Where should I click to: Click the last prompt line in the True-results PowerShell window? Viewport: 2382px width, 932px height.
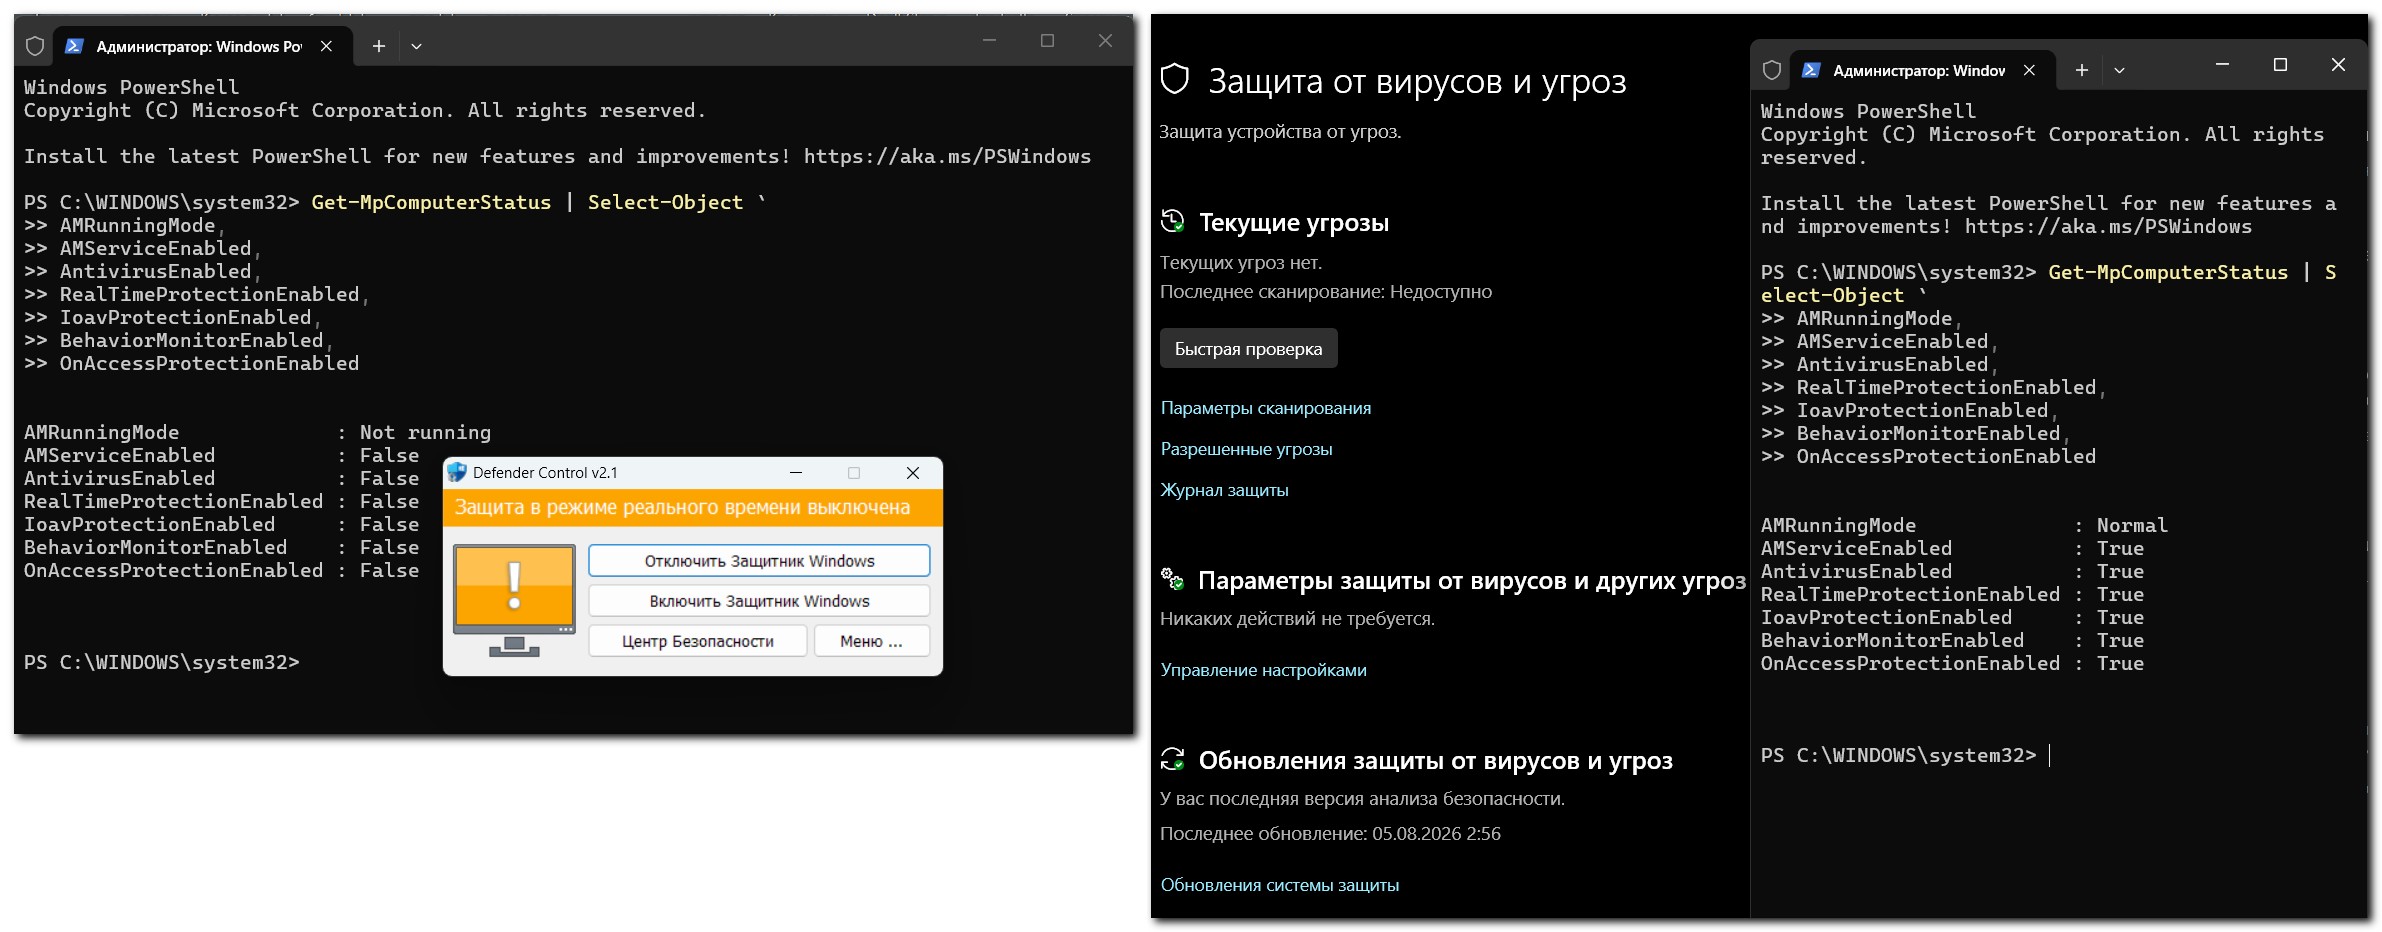[x=1898, y=755]
